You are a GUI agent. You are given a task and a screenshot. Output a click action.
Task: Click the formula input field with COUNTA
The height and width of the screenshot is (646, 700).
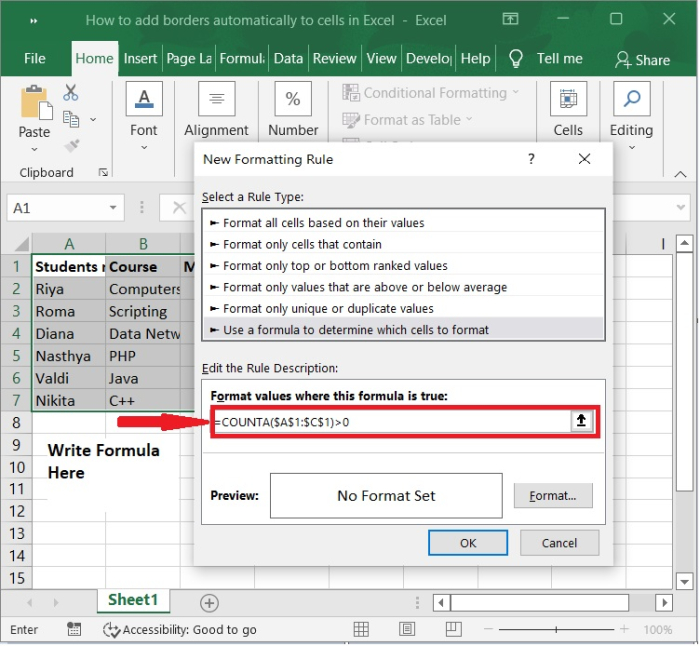pos(392,422)
